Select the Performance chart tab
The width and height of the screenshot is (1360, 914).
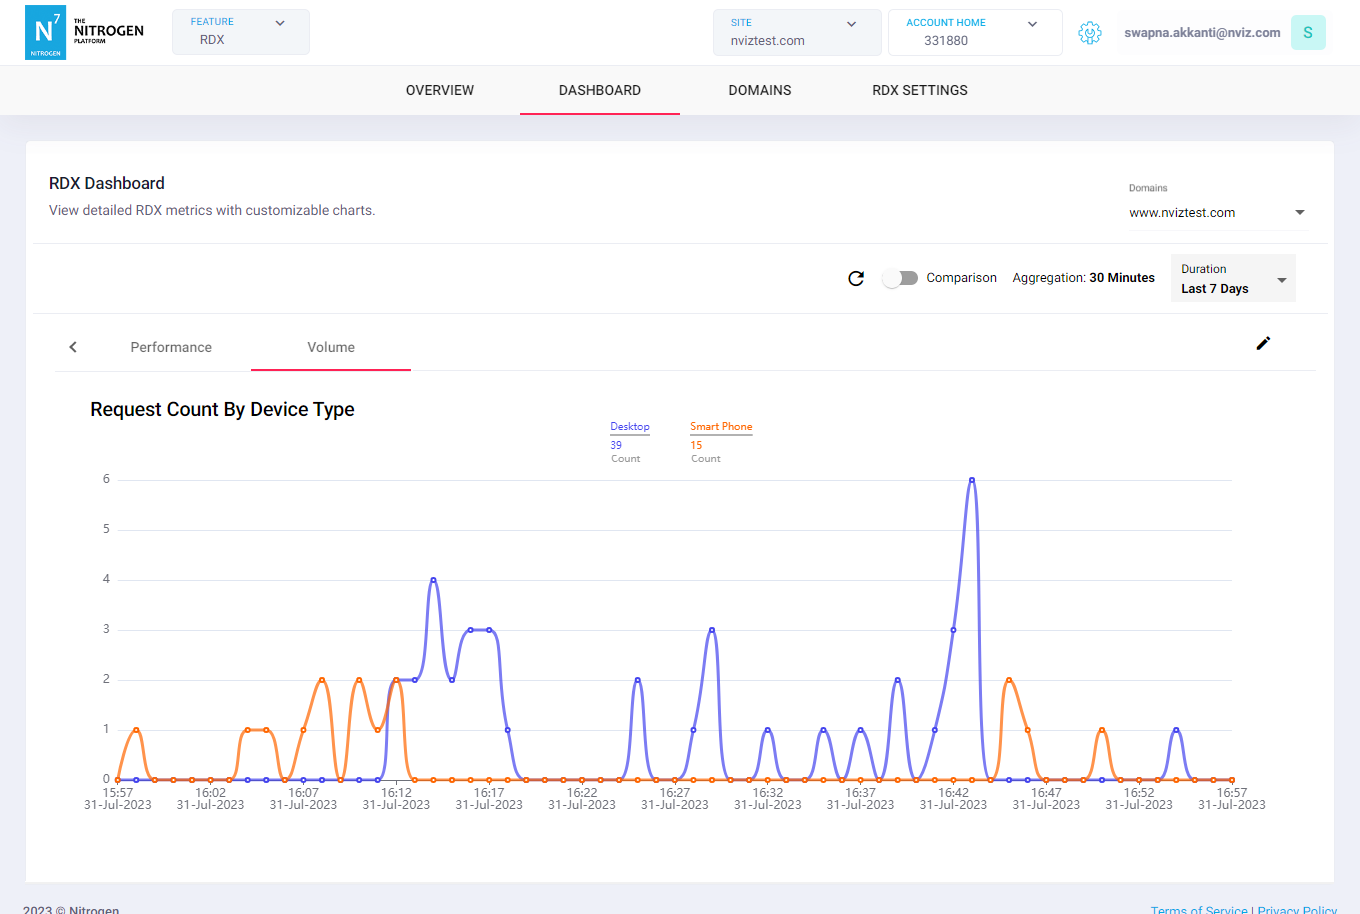coord(171,347)
